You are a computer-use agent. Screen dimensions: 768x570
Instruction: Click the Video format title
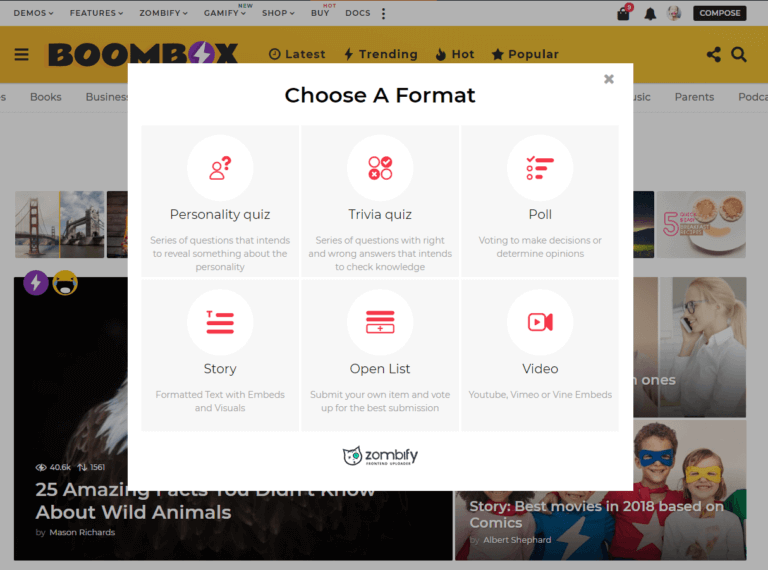tap(540, 369)
